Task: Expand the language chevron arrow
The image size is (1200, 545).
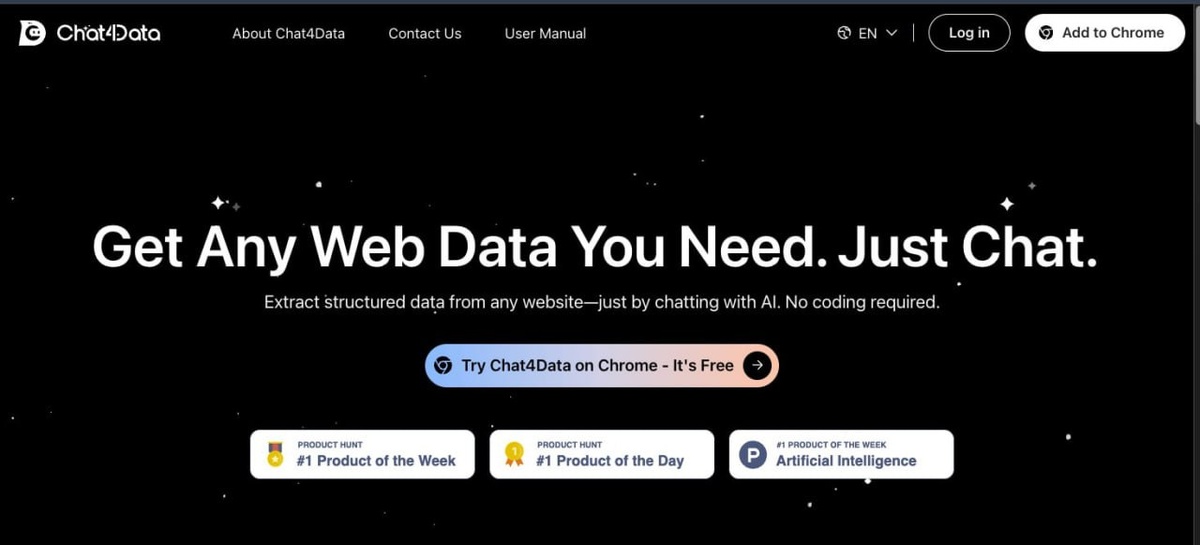Action: [x=891, y=33]
